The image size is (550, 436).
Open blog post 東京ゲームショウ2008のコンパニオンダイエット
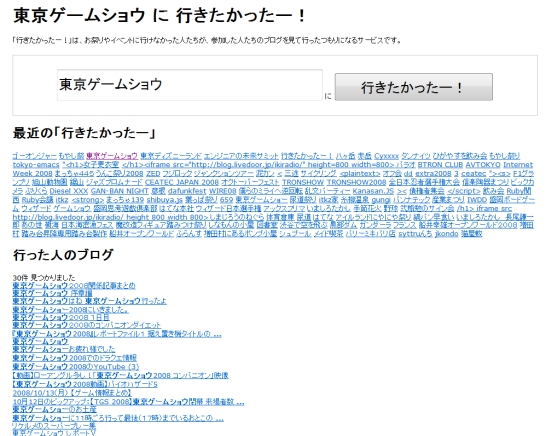click(x=87, y=325)
